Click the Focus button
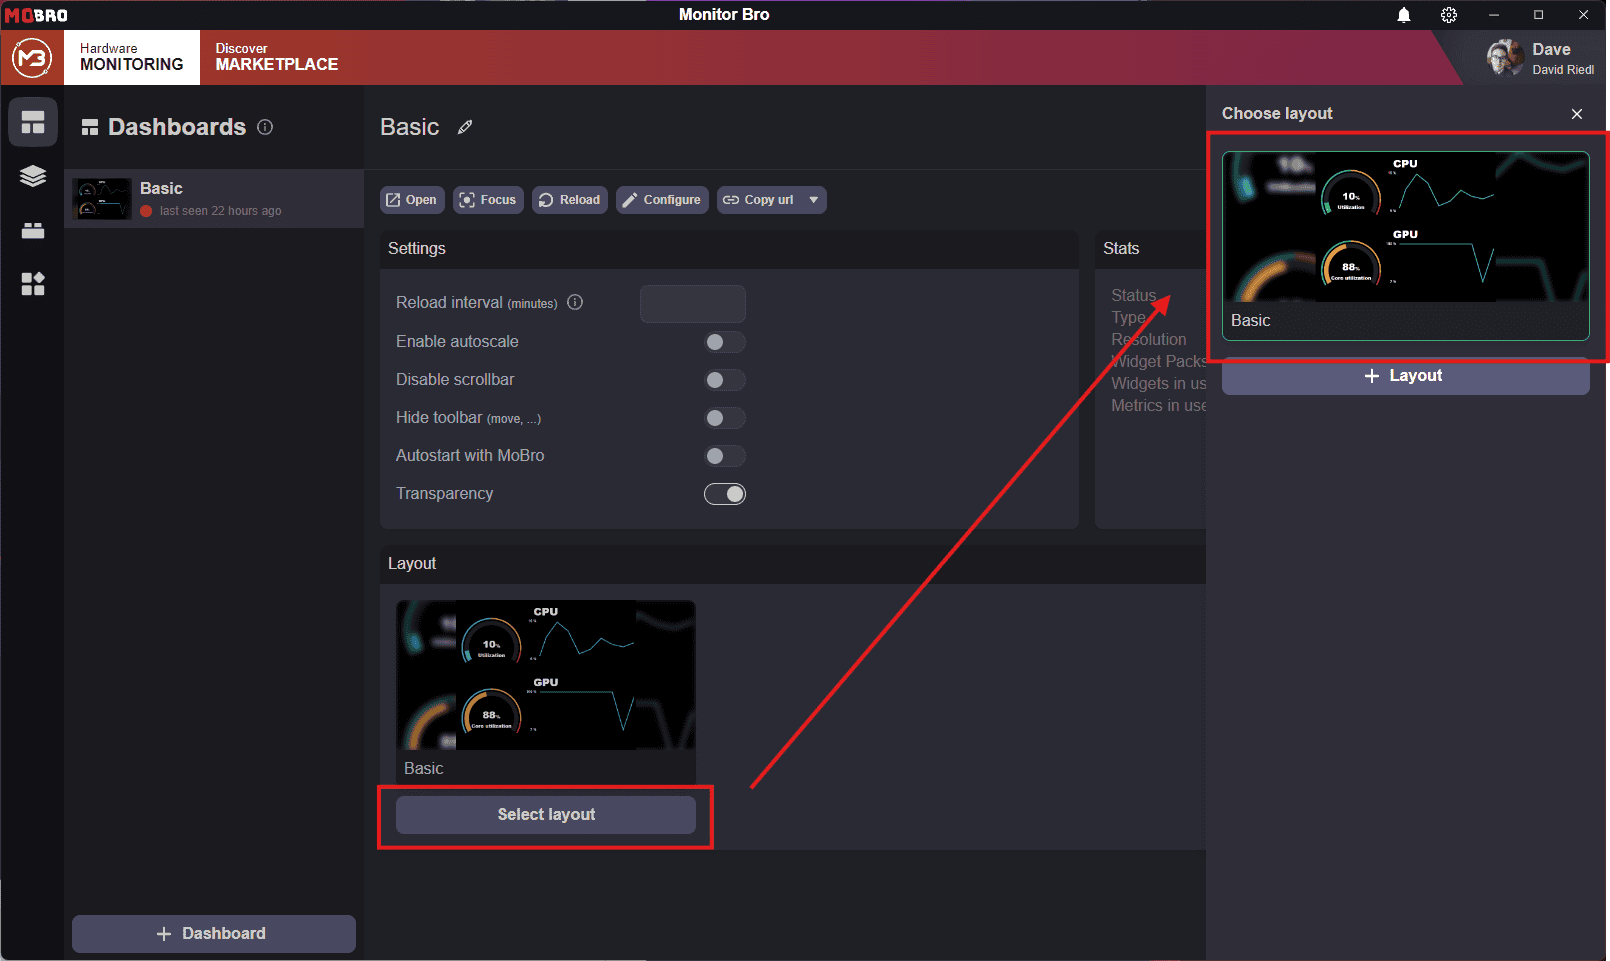Screen dimensions: 1610x961 coord(488,200)
